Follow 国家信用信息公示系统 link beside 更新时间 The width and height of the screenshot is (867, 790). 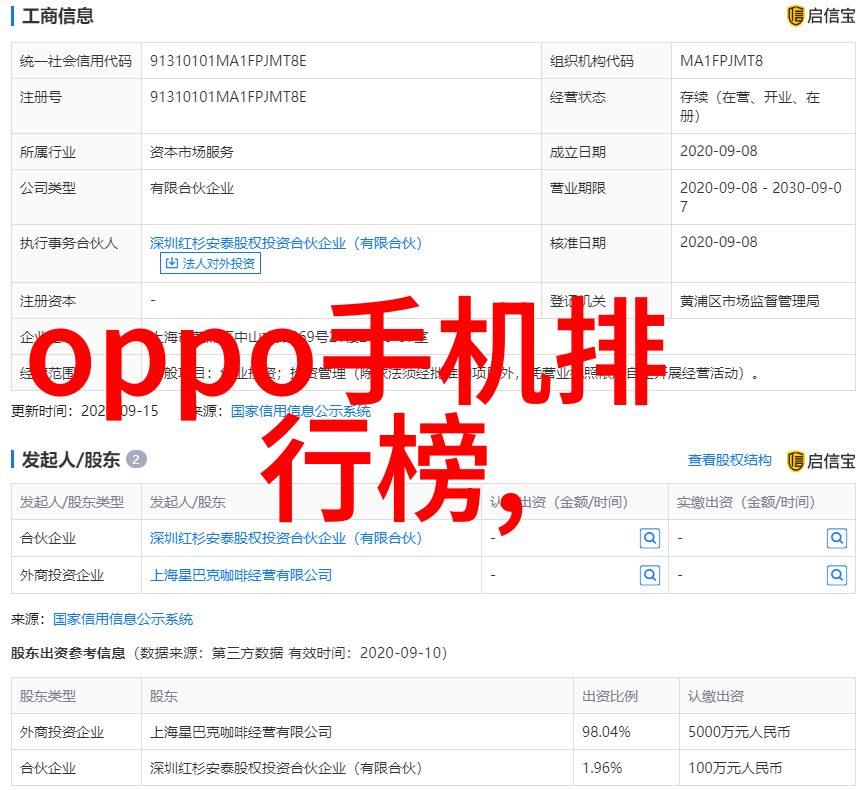click(301, 411)
